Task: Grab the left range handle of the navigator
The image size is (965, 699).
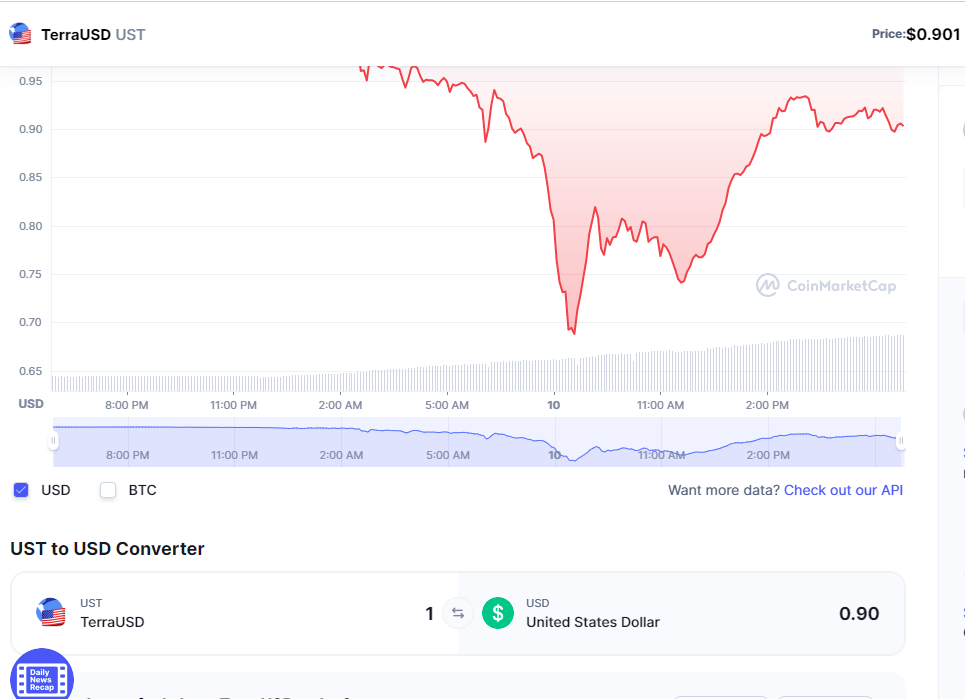Action: tap(54, 441)
